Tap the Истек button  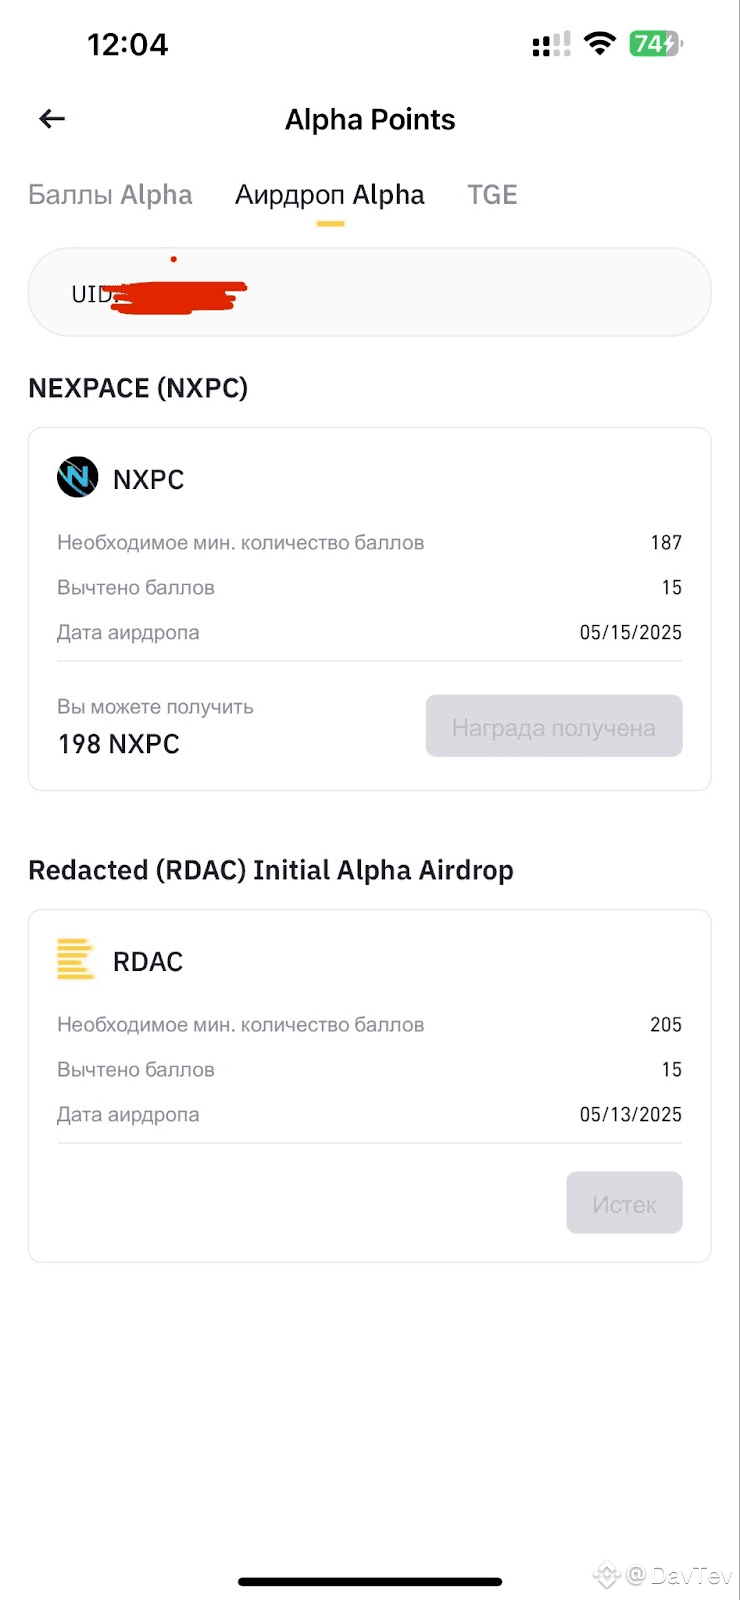point(624,1203)
